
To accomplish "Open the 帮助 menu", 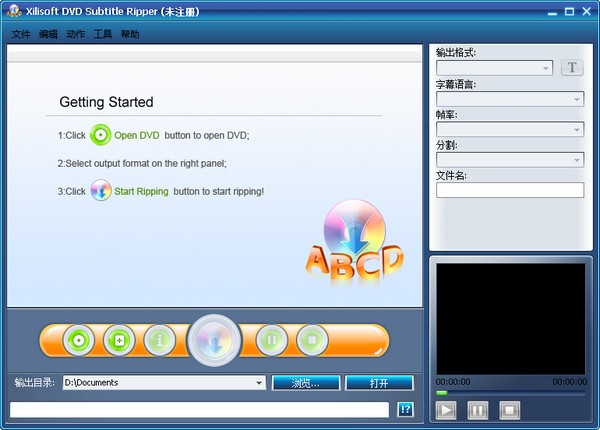I will (130, 34).
